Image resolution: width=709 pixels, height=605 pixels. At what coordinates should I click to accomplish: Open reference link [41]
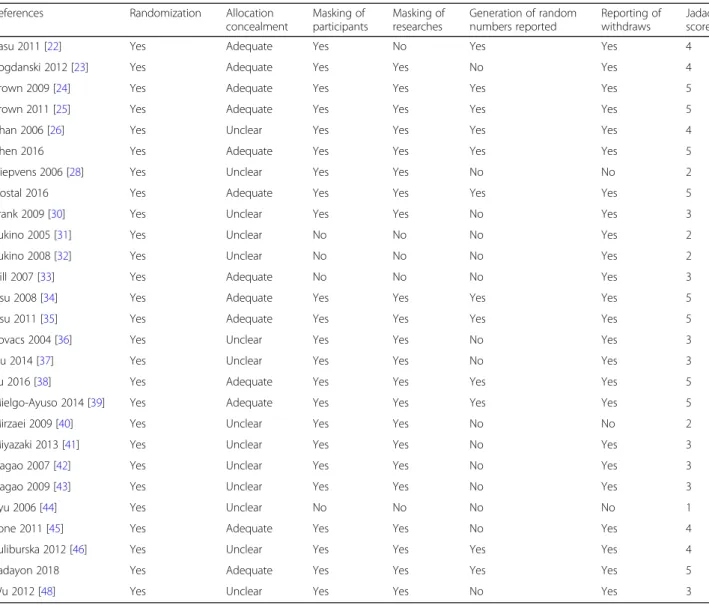click(71, 444)
